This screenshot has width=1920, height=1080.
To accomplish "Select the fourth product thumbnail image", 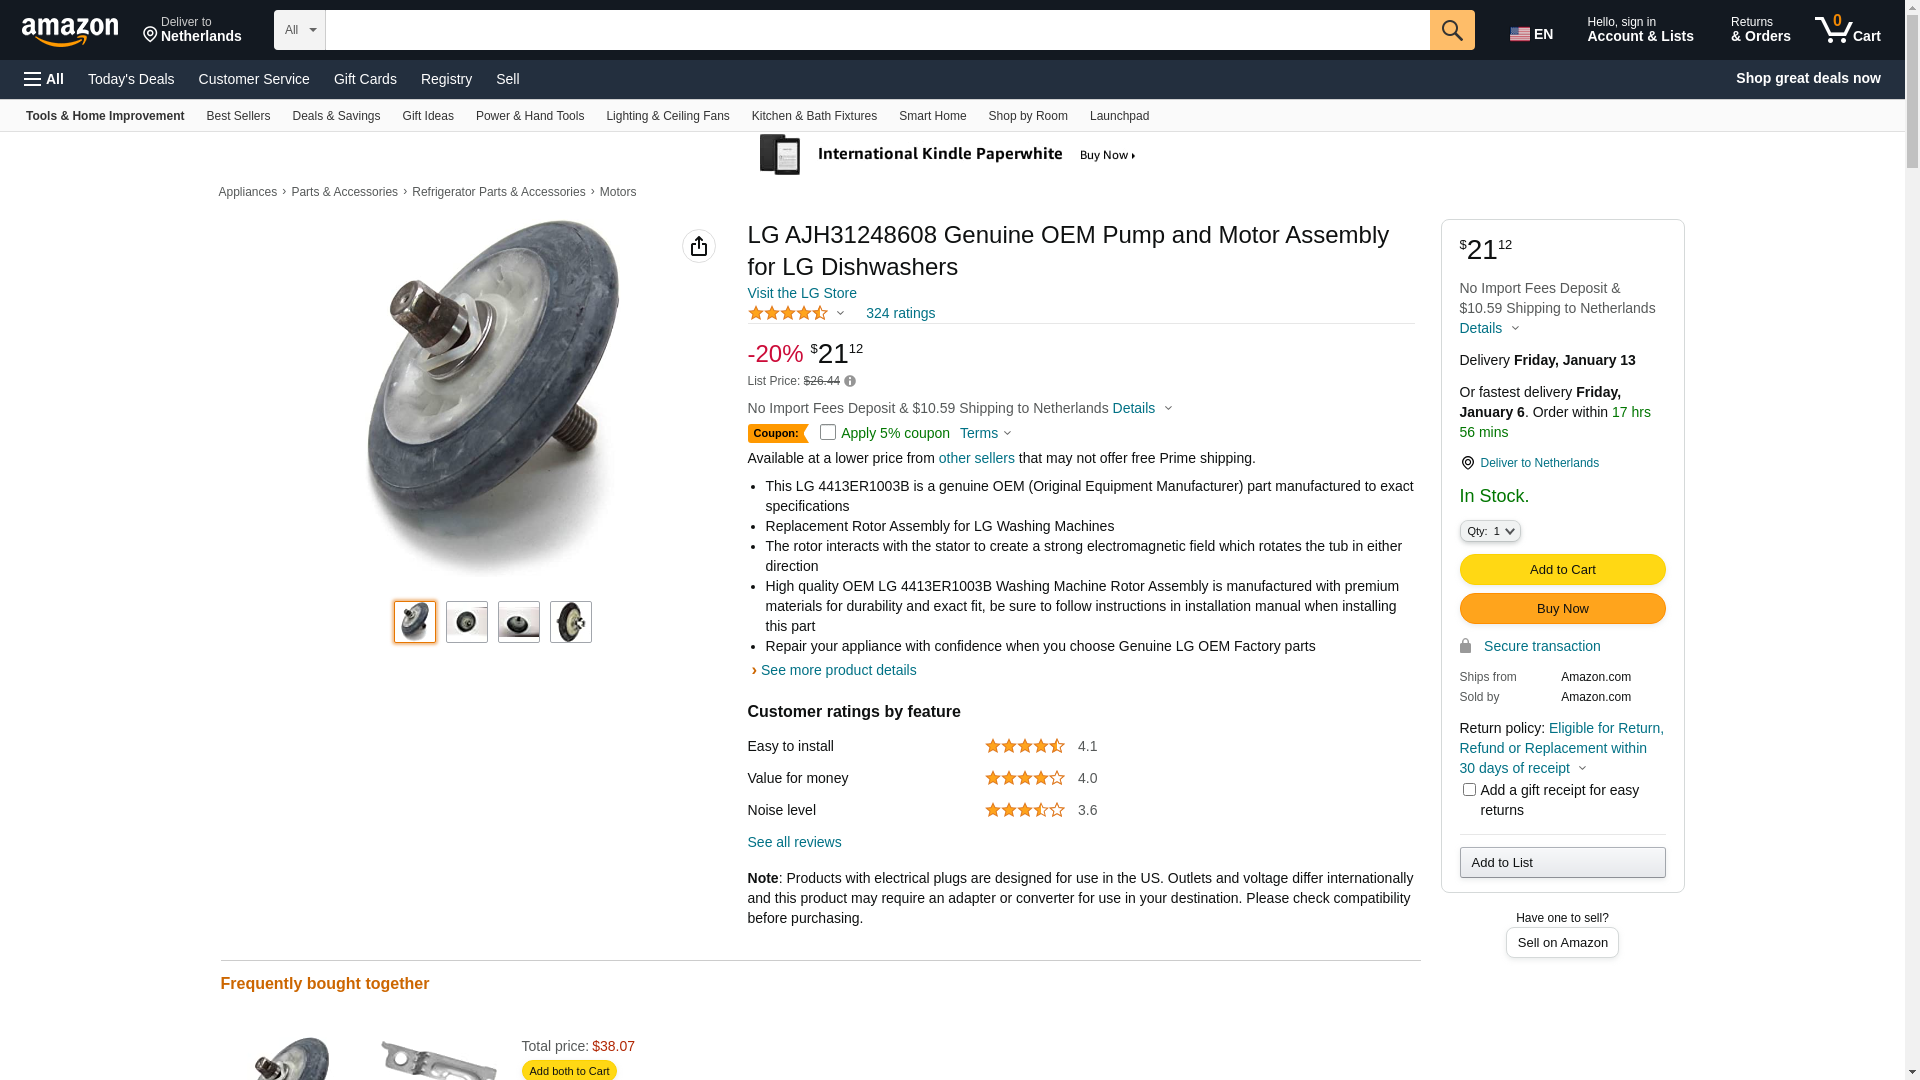I will tap(570, 622).
